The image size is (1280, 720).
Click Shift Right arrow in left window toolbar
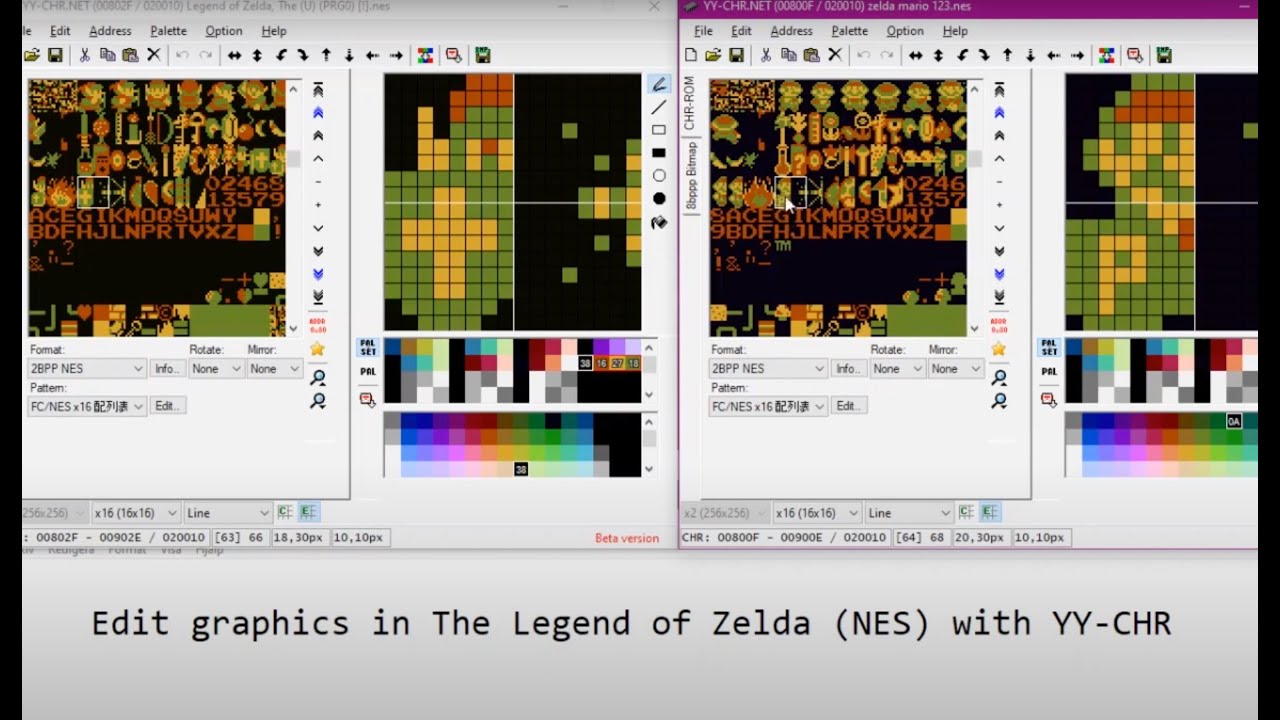(x=396, y=55)
